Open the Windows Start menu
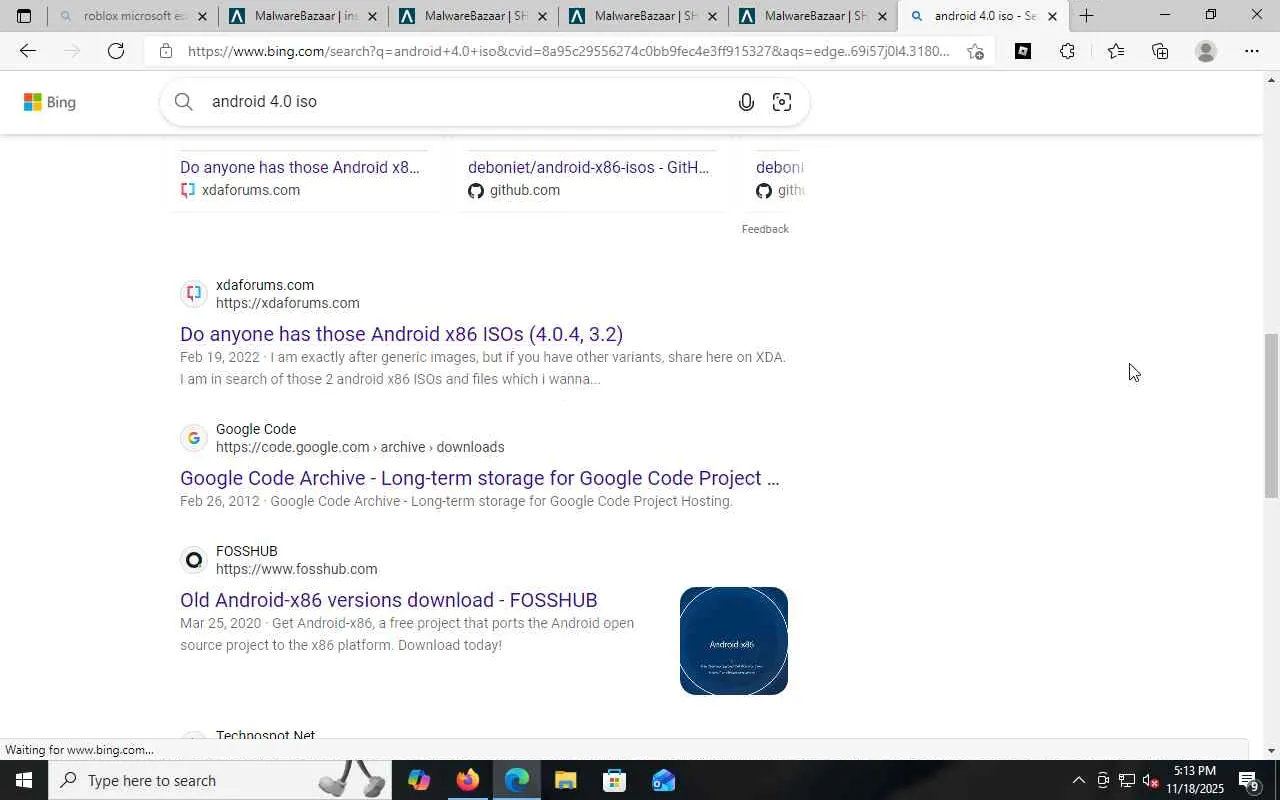Screen dimensions: 1280x800 [x=24, y=780]
